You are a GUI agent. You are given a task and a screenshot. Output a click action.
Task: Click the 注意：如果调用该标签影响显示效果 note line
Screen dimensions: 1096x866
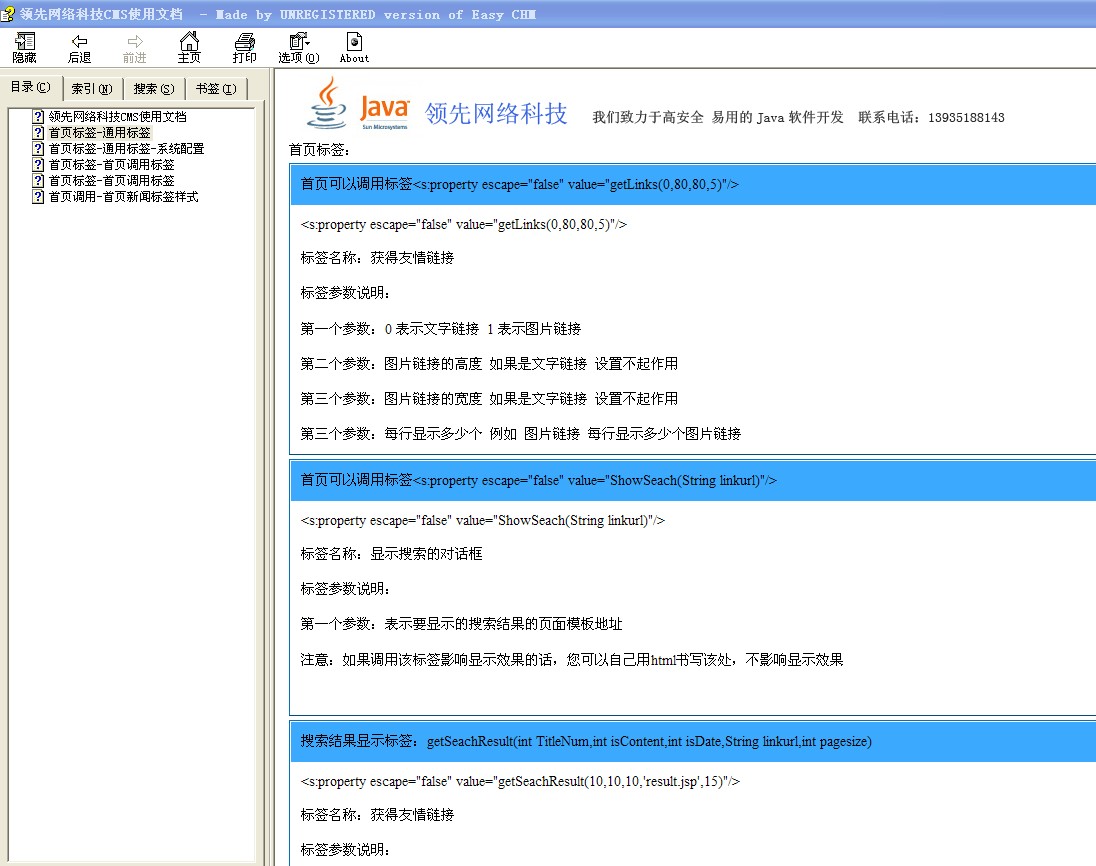[x=572, y=659]
